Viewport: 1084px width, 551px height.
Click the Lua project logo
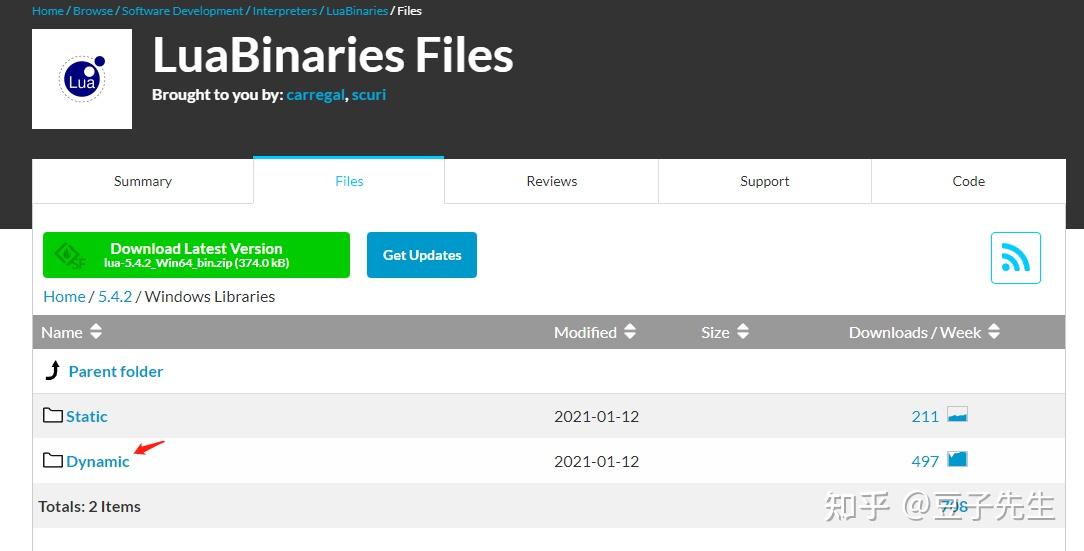point(82,79)
